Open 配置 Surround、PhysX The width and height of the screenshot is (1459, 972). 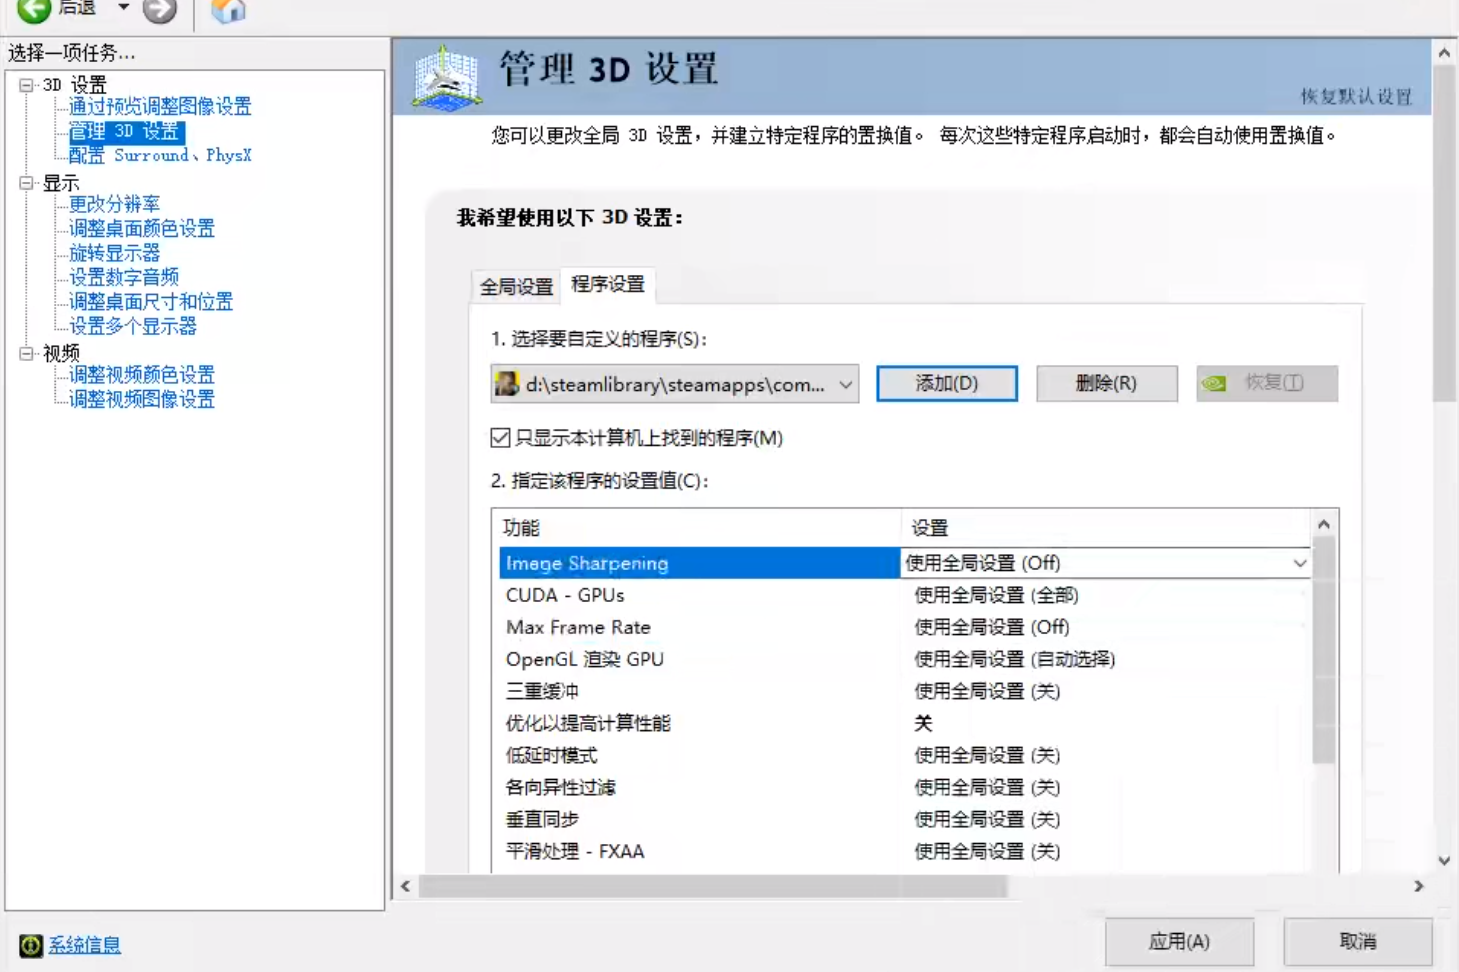[160, 155]
